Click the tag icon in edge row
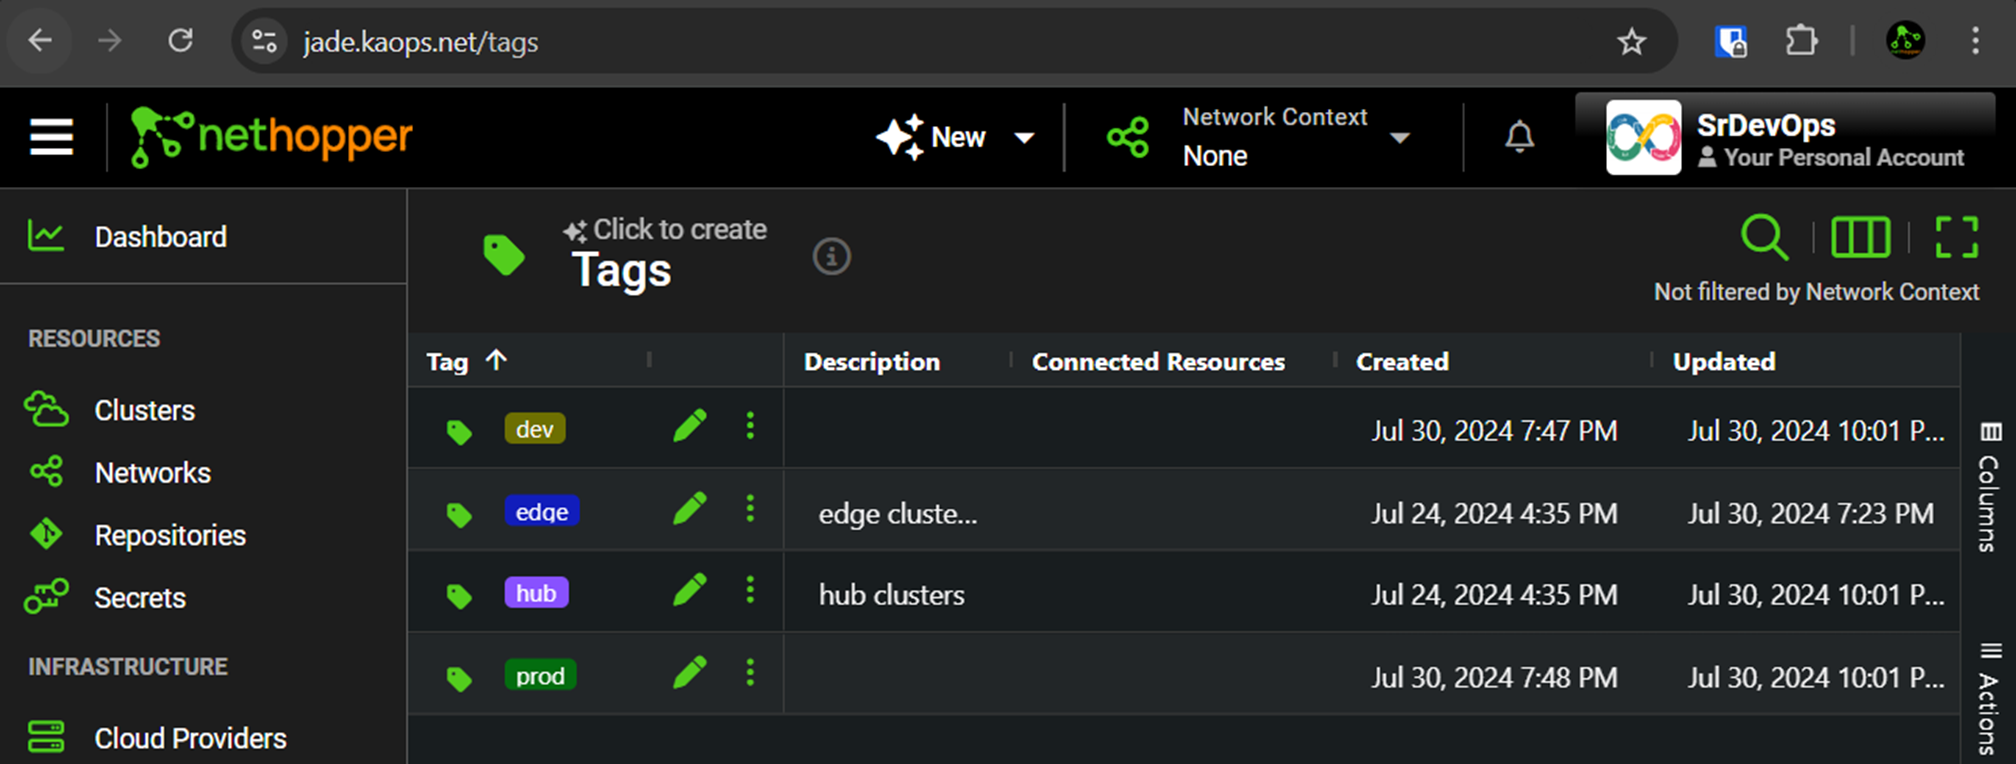 (x=459, y=515)
